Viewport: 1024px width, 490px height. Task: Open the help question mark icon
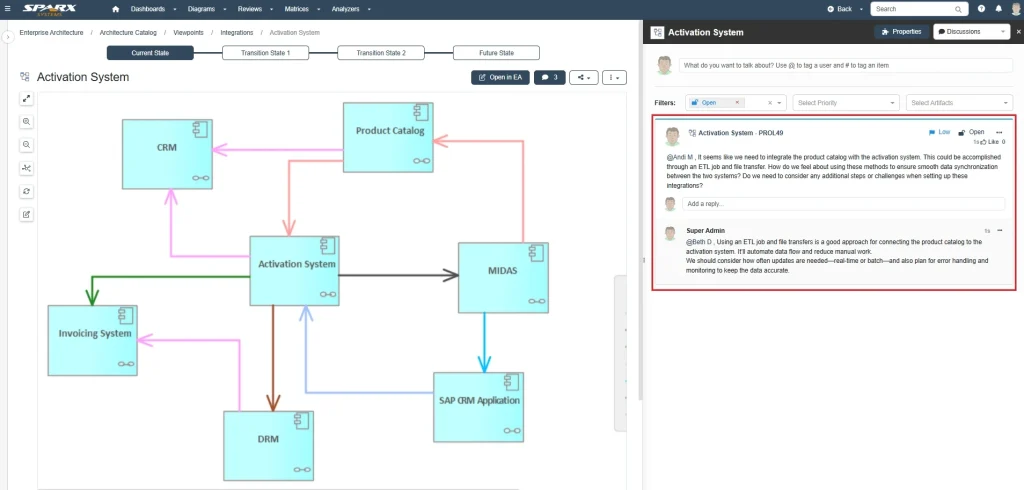tap(982, 9)
